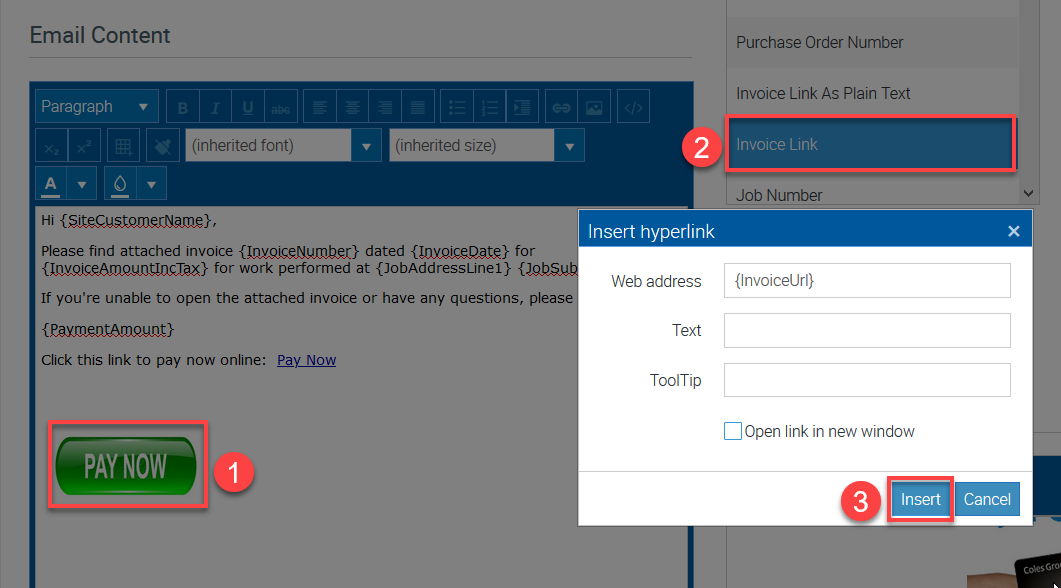1061x588 pixels.
Task: Click the Insert button in hyperlink dialog
Action: 920,499
